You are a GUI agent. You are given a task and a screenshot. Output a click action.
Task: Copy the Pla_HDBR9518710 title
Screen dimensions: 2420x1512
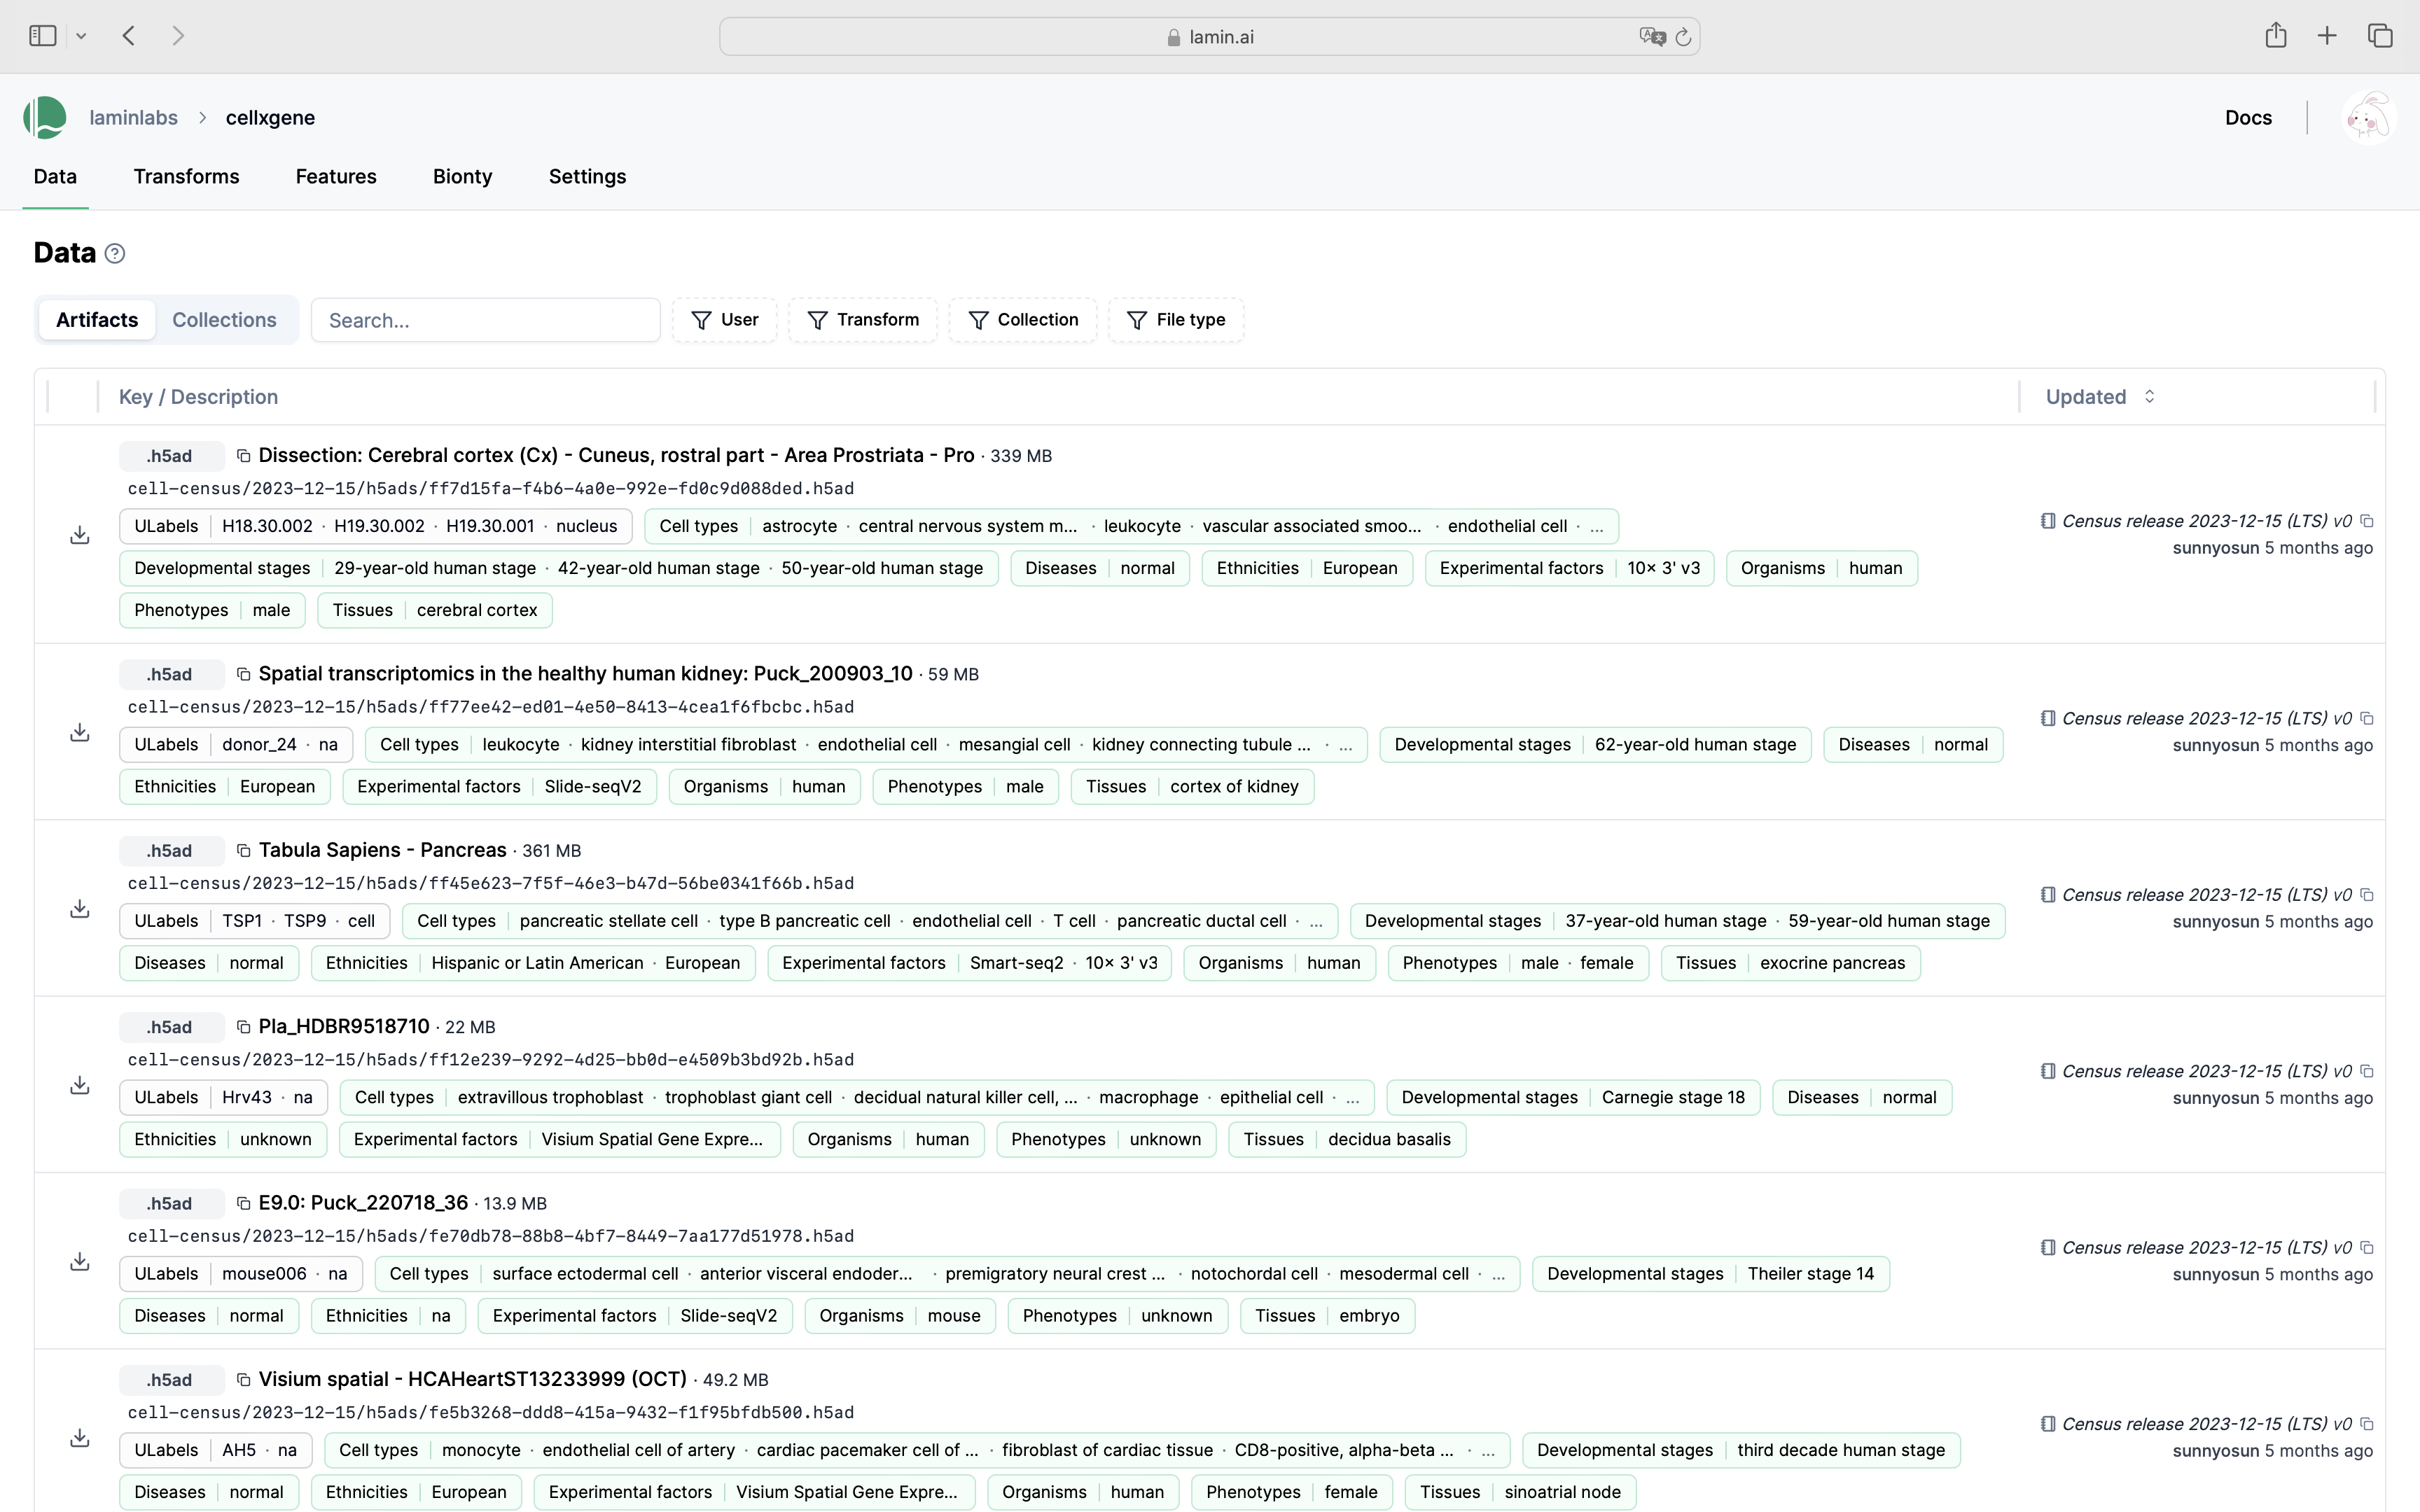[243, 1027]
